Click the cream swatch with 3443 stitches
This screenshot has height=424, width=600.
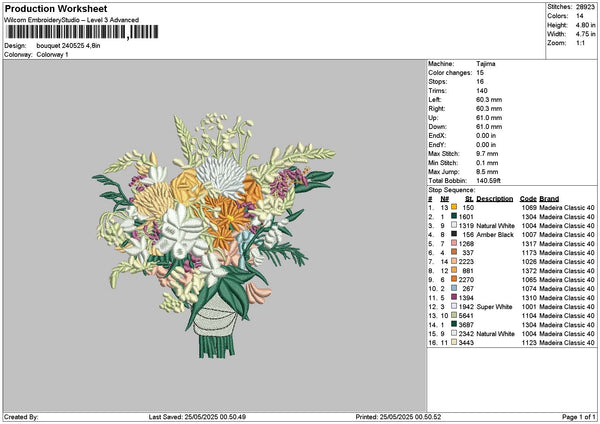pyautogui.click(x=454, y=342)
